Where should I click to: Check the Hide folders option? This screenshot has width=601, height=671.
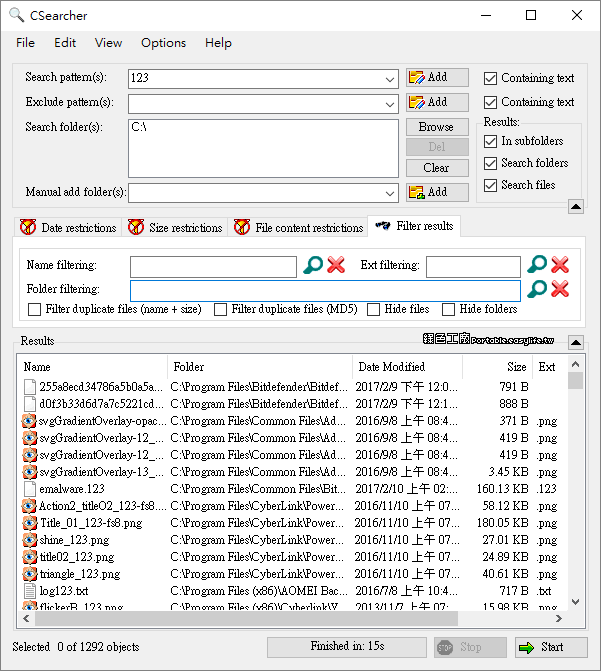(448, 309)
